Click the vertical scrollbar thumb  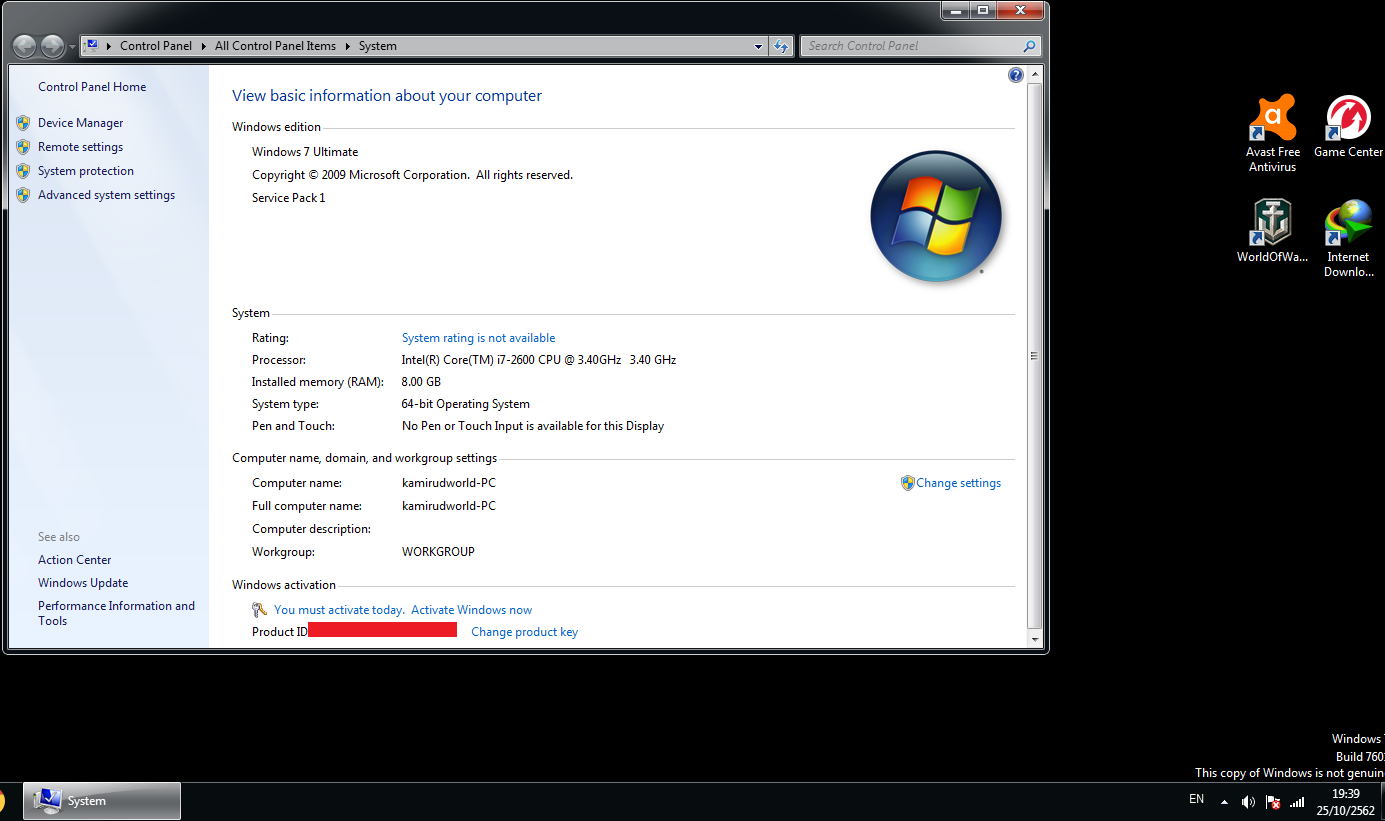tap(1036, 356)
